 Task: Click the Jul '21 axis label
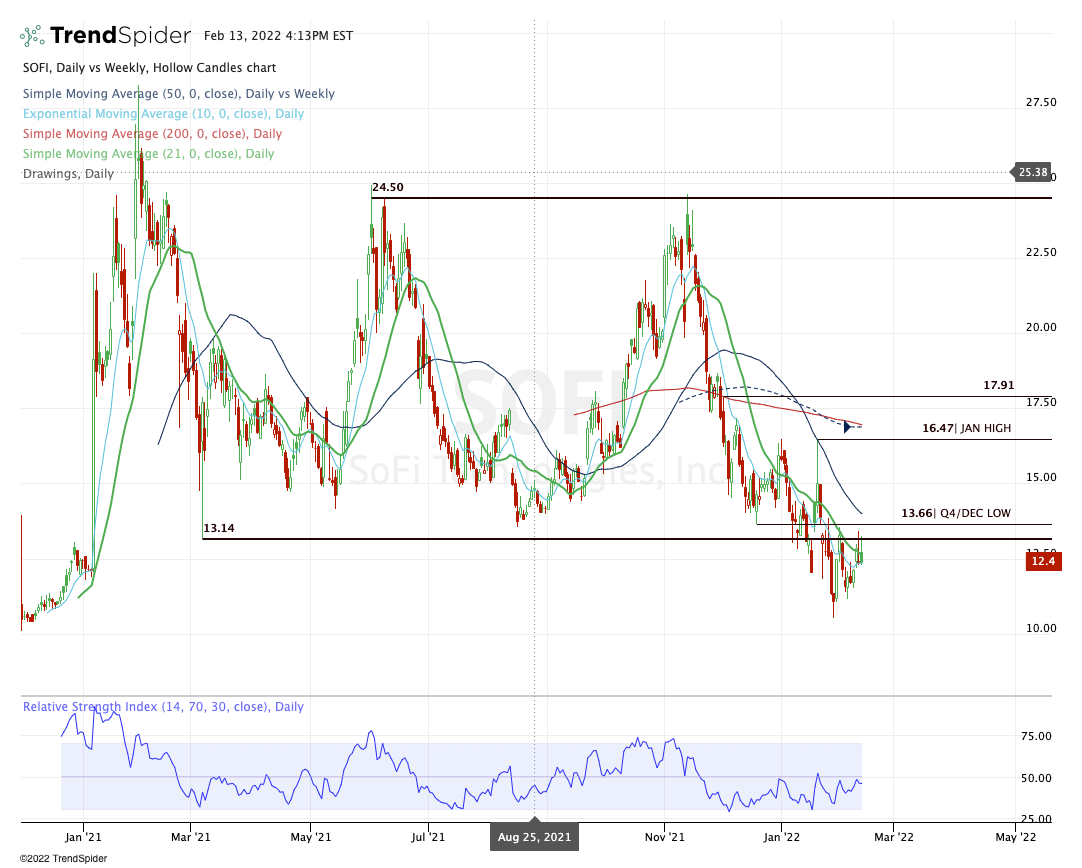pyautogui.click(x=428, y=837)
